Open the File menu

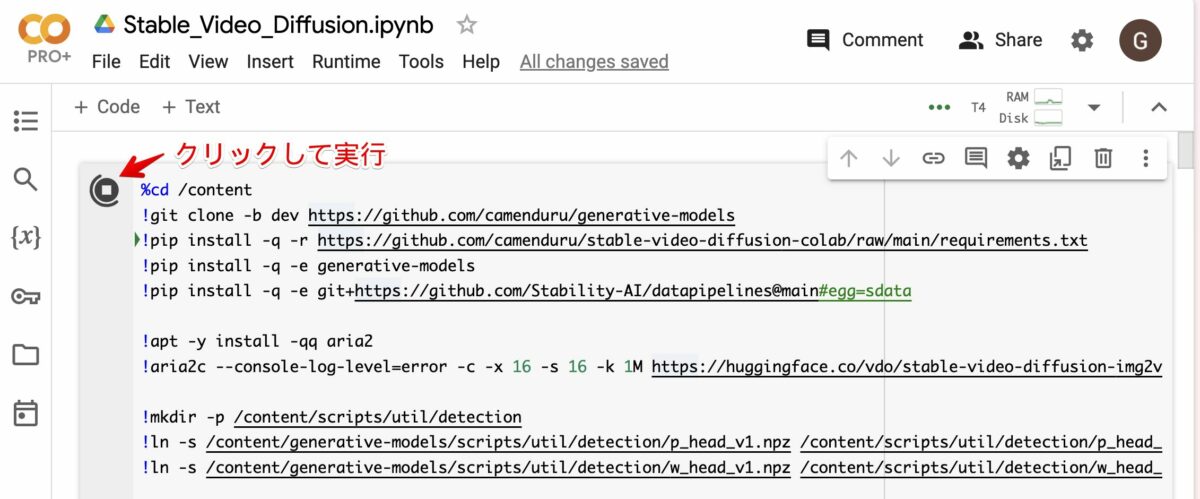tap(106, 62)
